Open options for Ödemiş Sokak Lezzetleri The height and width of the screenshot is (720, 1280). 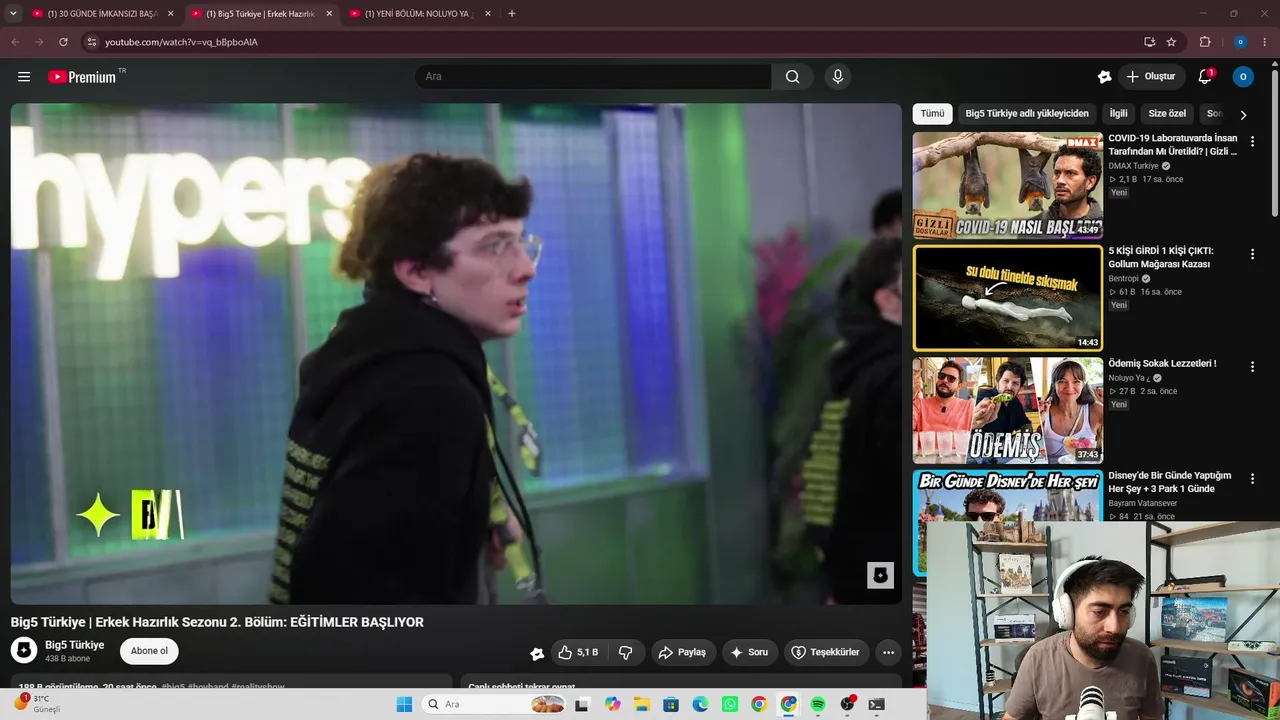1252,367
